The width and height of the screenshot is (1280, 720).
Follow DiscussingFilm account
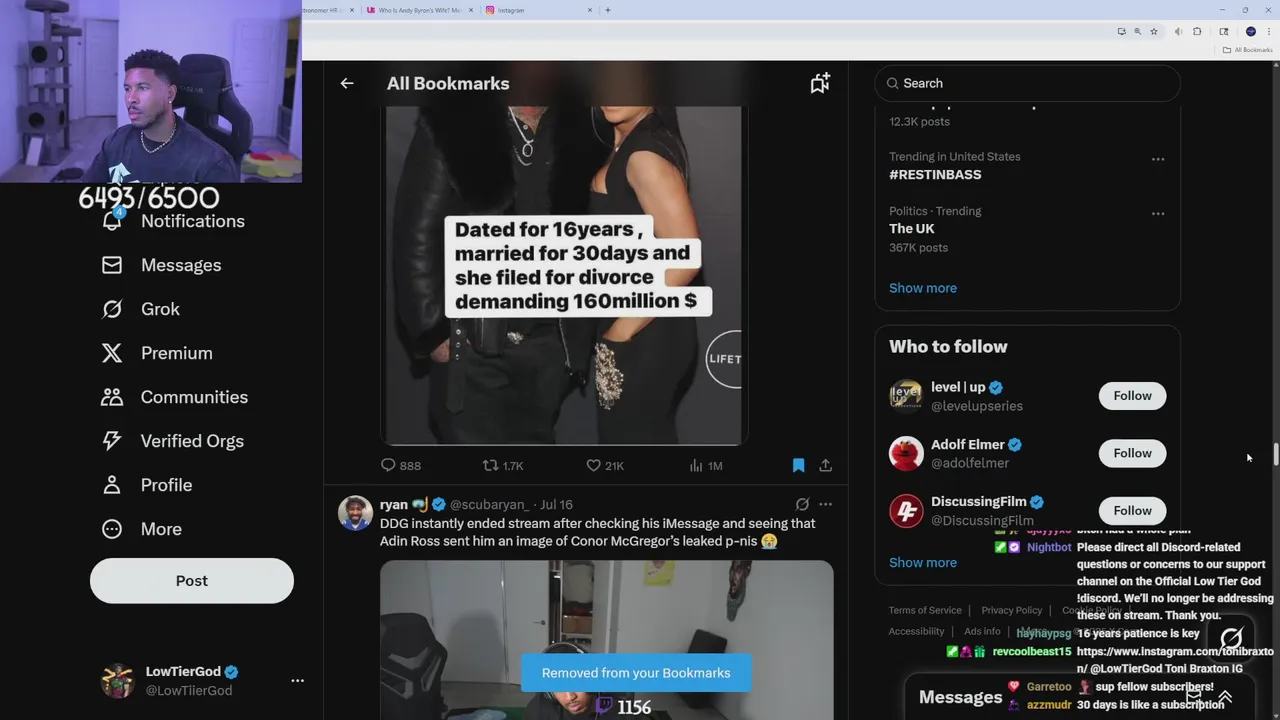point(1132,511)
